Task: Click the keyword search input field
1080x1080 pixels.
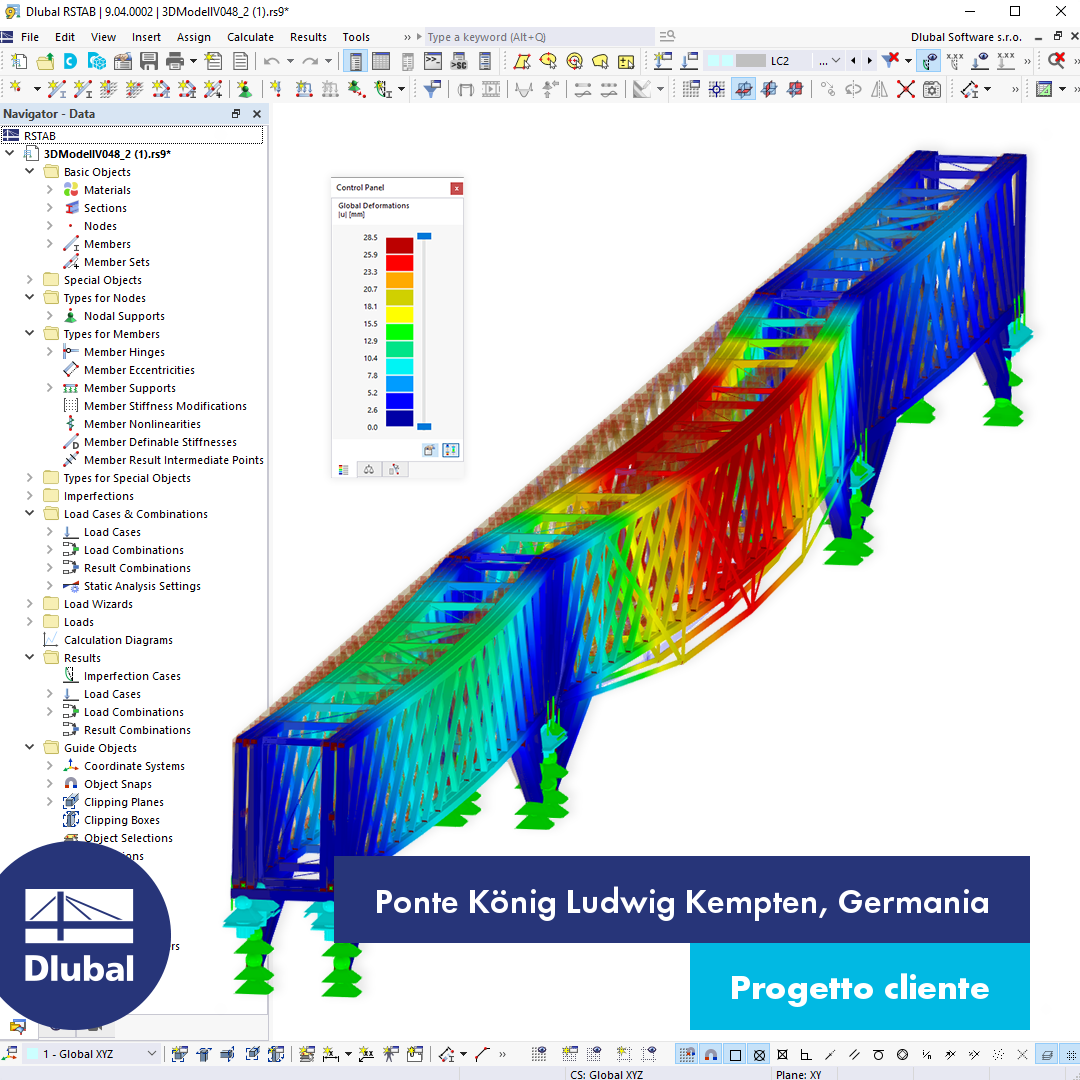Action: click(x=539, y=37)
